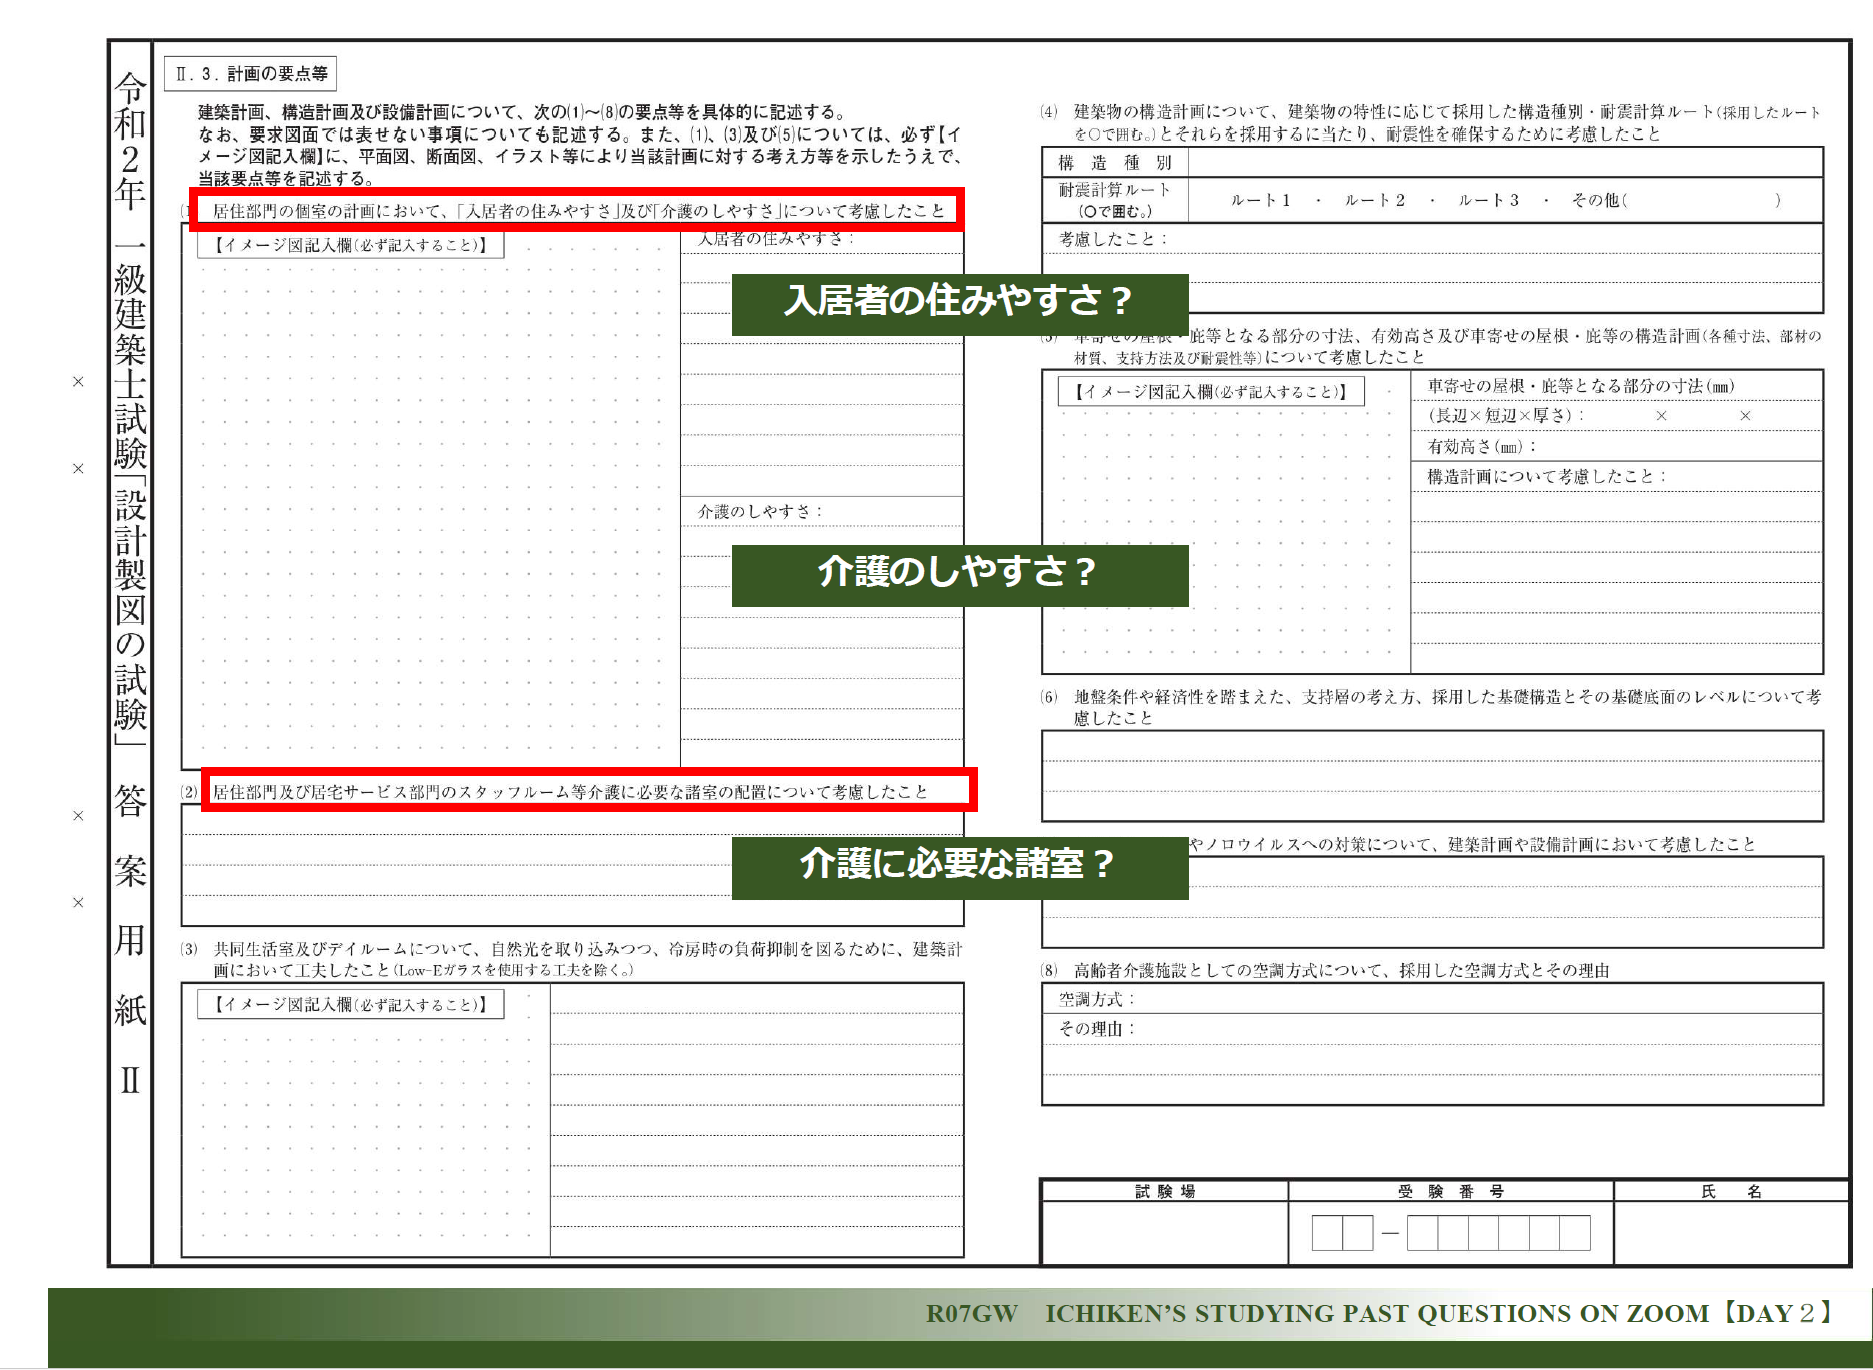Click question (8) text about 空調方式
Viewport: 1873px width, 1370px height.
coord(1341,970)
